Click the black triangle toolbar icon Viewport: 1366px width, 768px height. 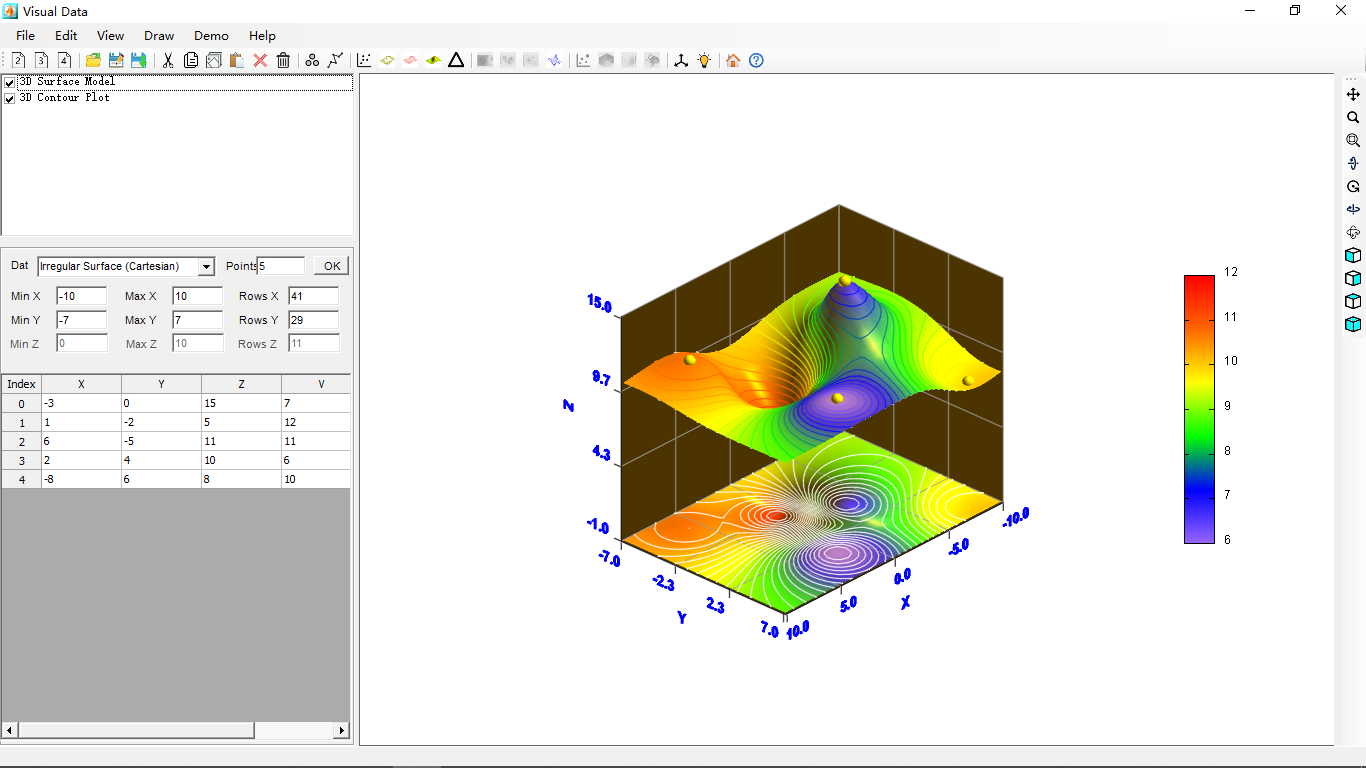pyautogui.click(x=456, y=61)
